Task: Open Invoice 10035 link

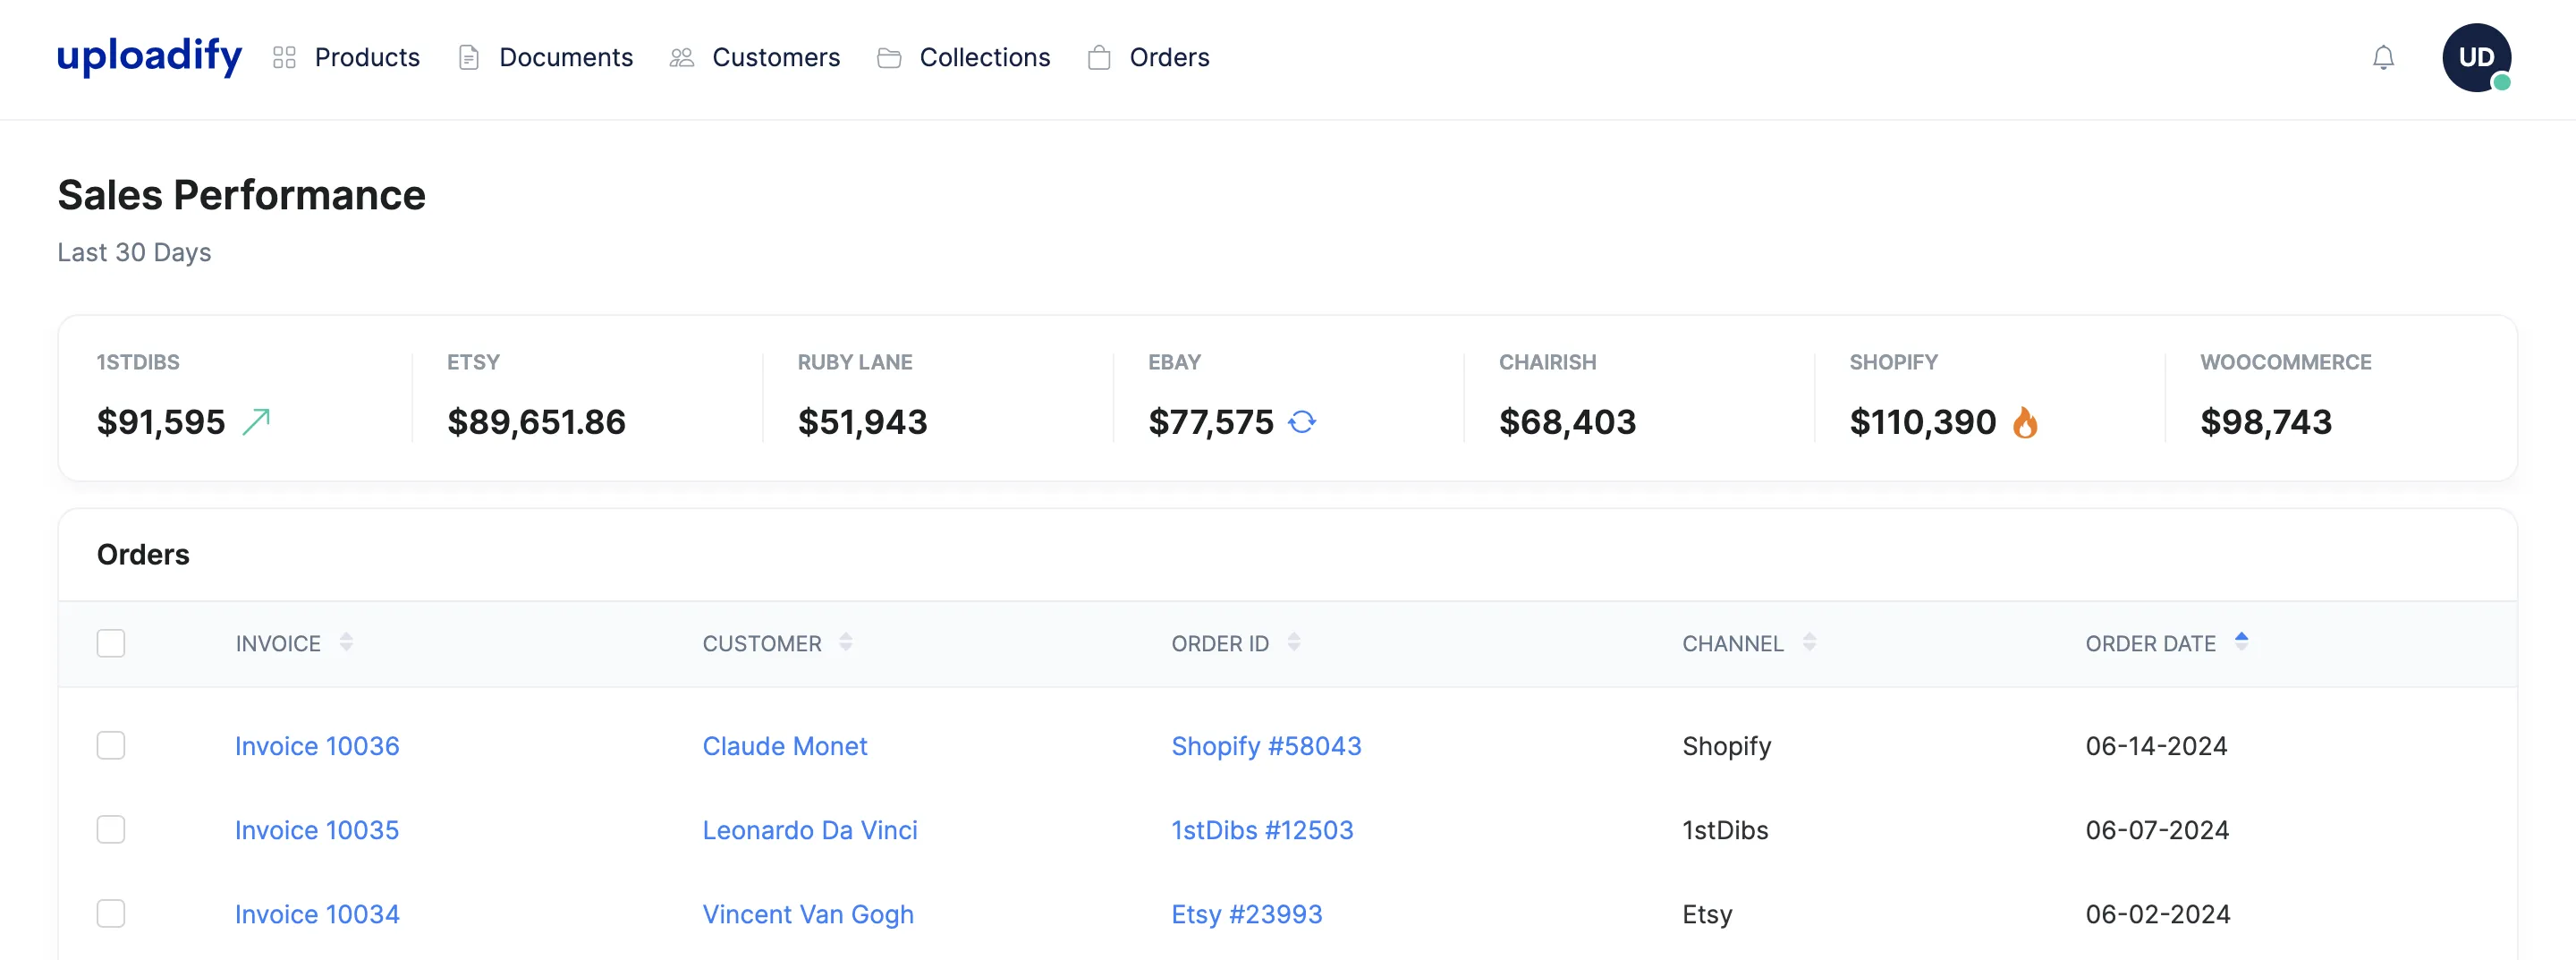Action: pyautogui.click(x=317, y=830)
